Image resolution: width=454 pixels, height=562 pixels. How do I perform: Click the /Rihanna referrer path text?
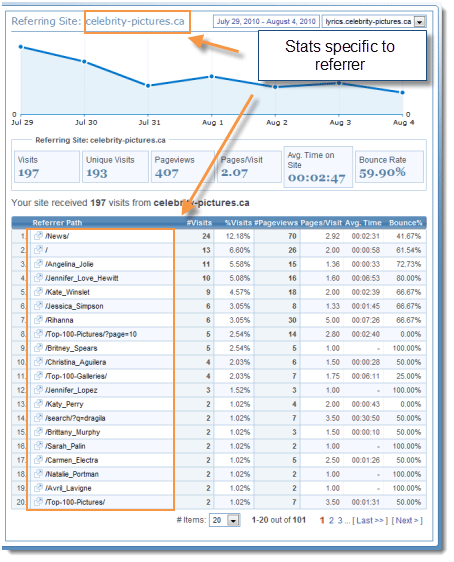pos(59,320)
